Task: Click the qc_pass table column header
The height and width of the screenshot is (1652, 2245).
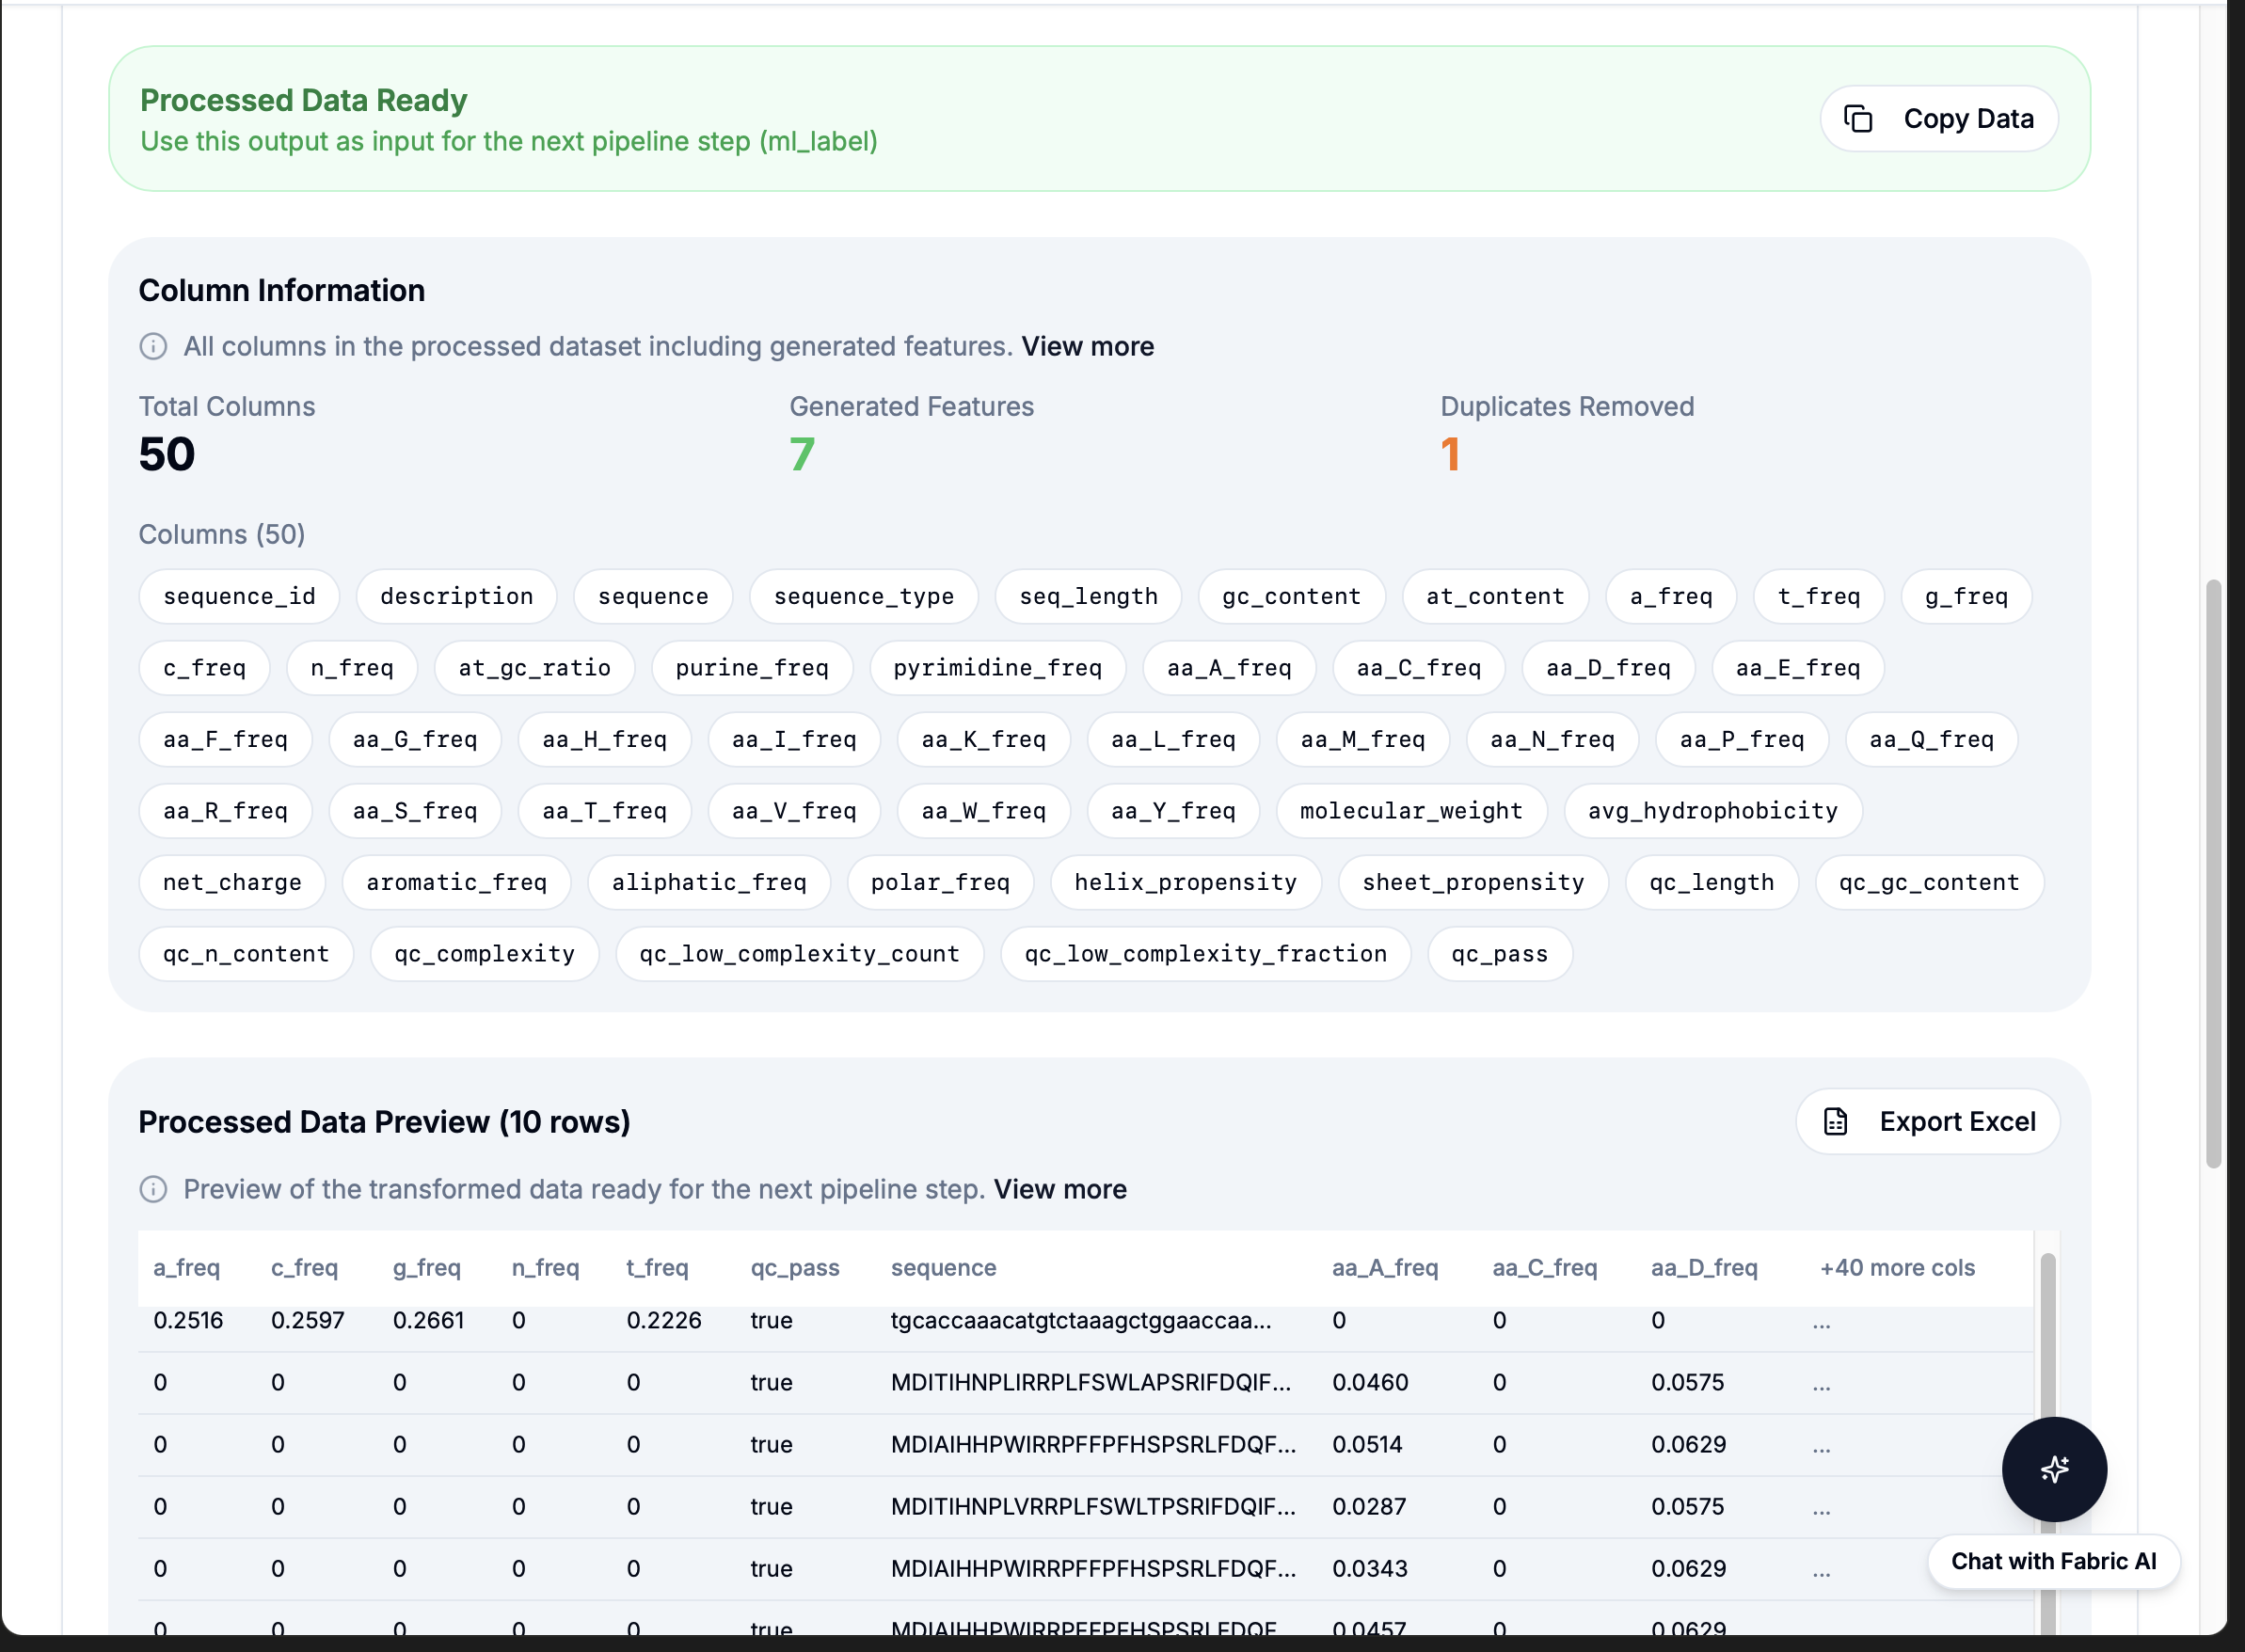Action: (795, 1268)
